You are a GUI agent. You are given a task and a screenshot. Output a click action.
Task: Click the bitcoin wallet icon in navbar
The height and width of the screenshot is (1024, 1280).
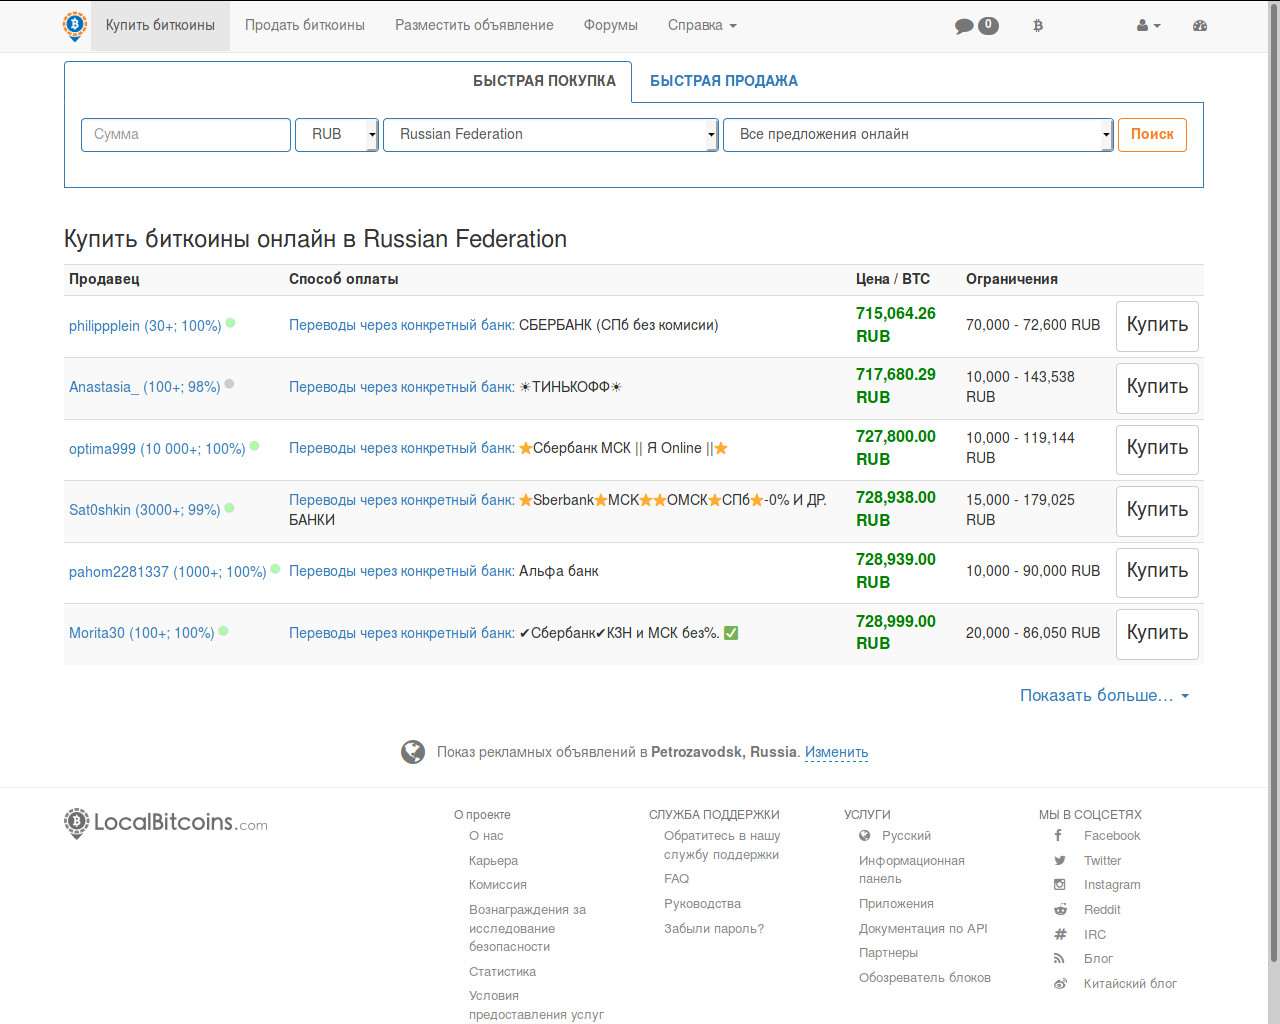pos(1038,26)
